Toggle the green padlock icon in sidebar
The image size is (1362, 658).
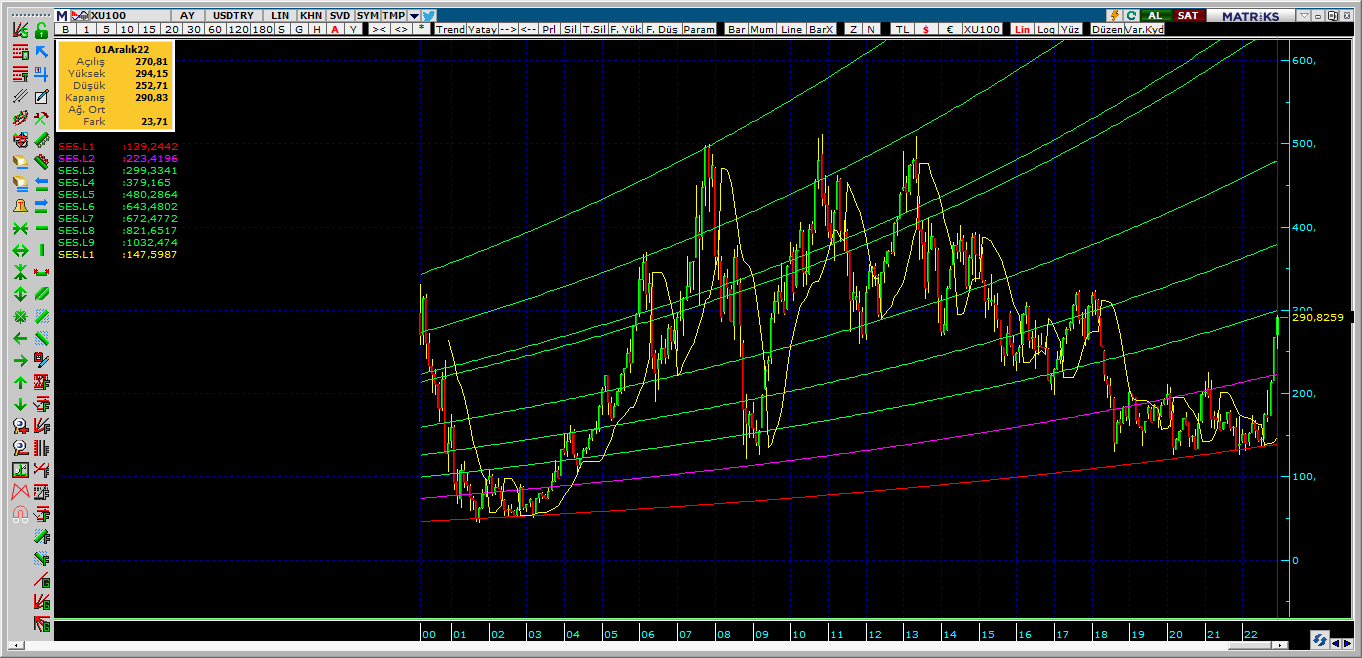point(42,30)
